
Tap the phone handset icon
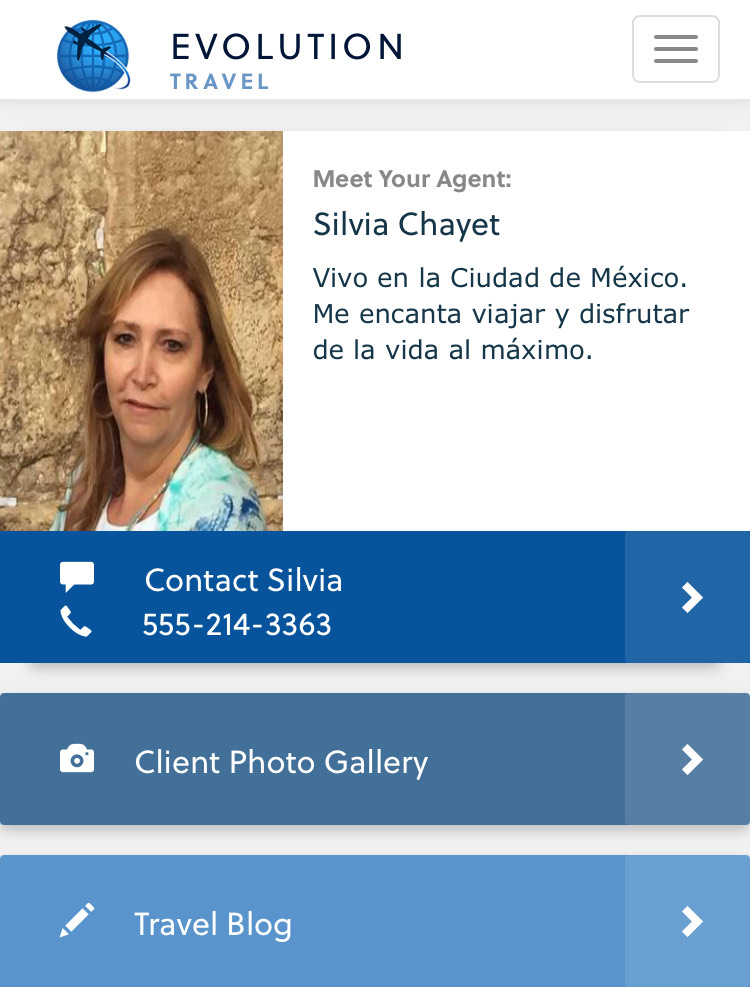tap(76, 622)
